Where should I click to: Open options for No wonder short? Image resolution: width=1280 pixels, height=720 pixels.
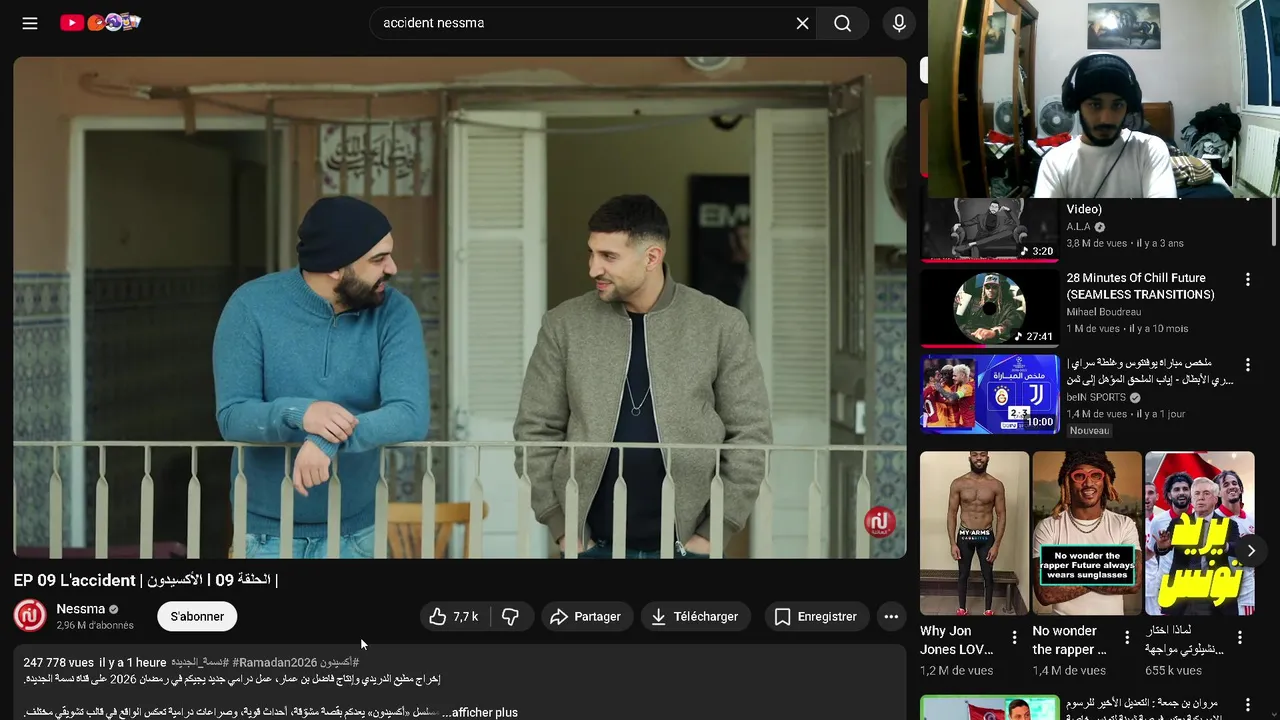coord(1127,637)
